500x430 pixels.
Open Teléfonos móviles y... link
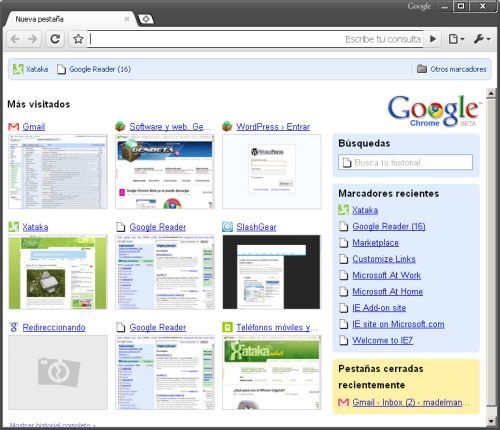pyautogui.click(x=277, y=327)
